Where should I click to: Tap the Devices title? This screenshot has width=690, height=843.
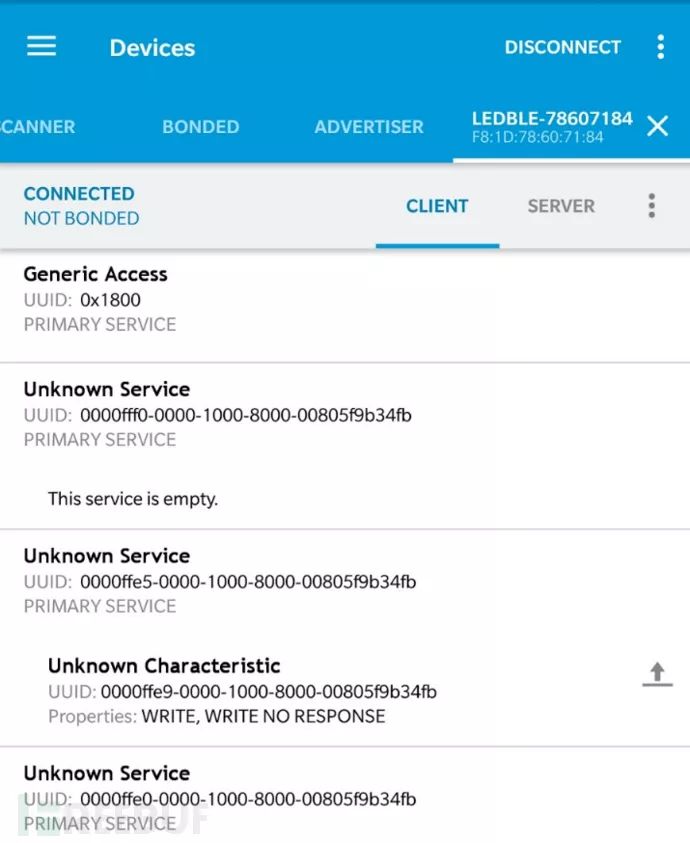point(152,48)
